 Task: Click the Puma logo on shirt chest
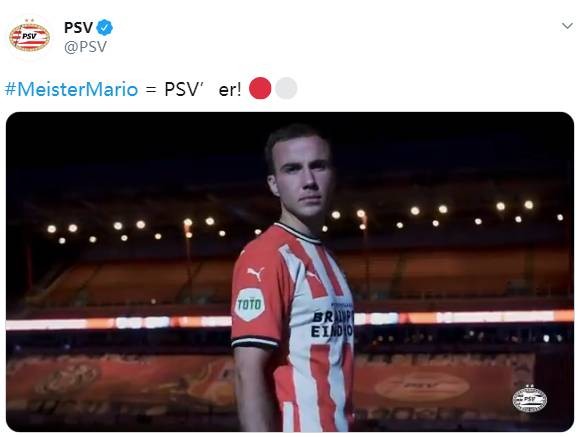[313, 275]
